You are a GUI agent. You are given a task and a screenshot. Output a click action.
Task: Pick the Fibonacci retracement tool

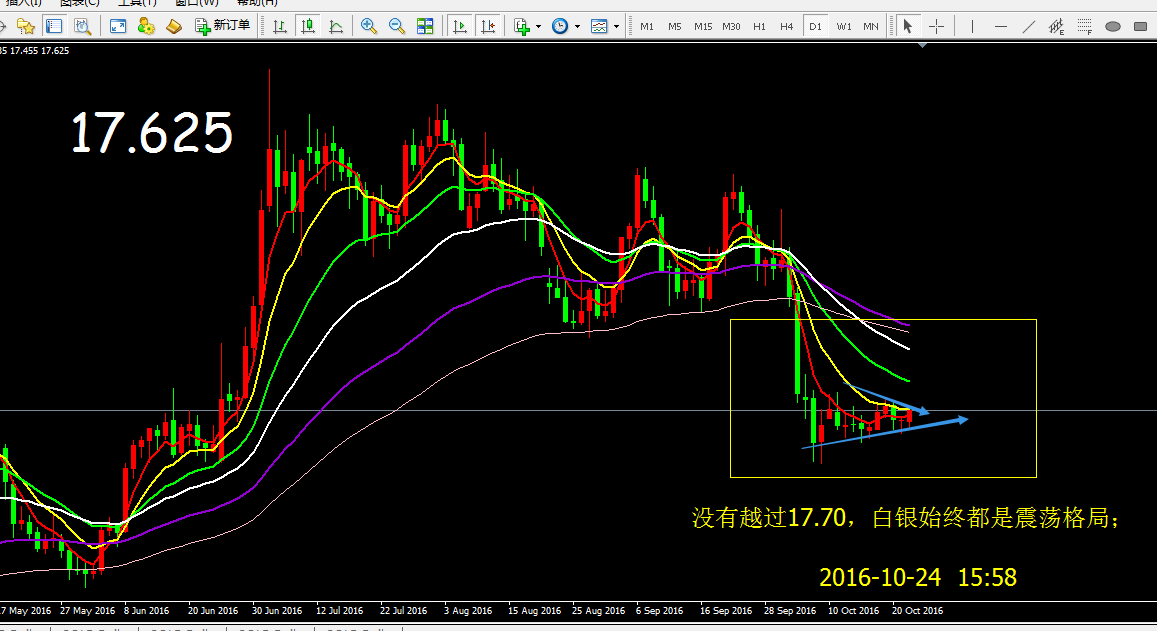tap(1085, 27)
